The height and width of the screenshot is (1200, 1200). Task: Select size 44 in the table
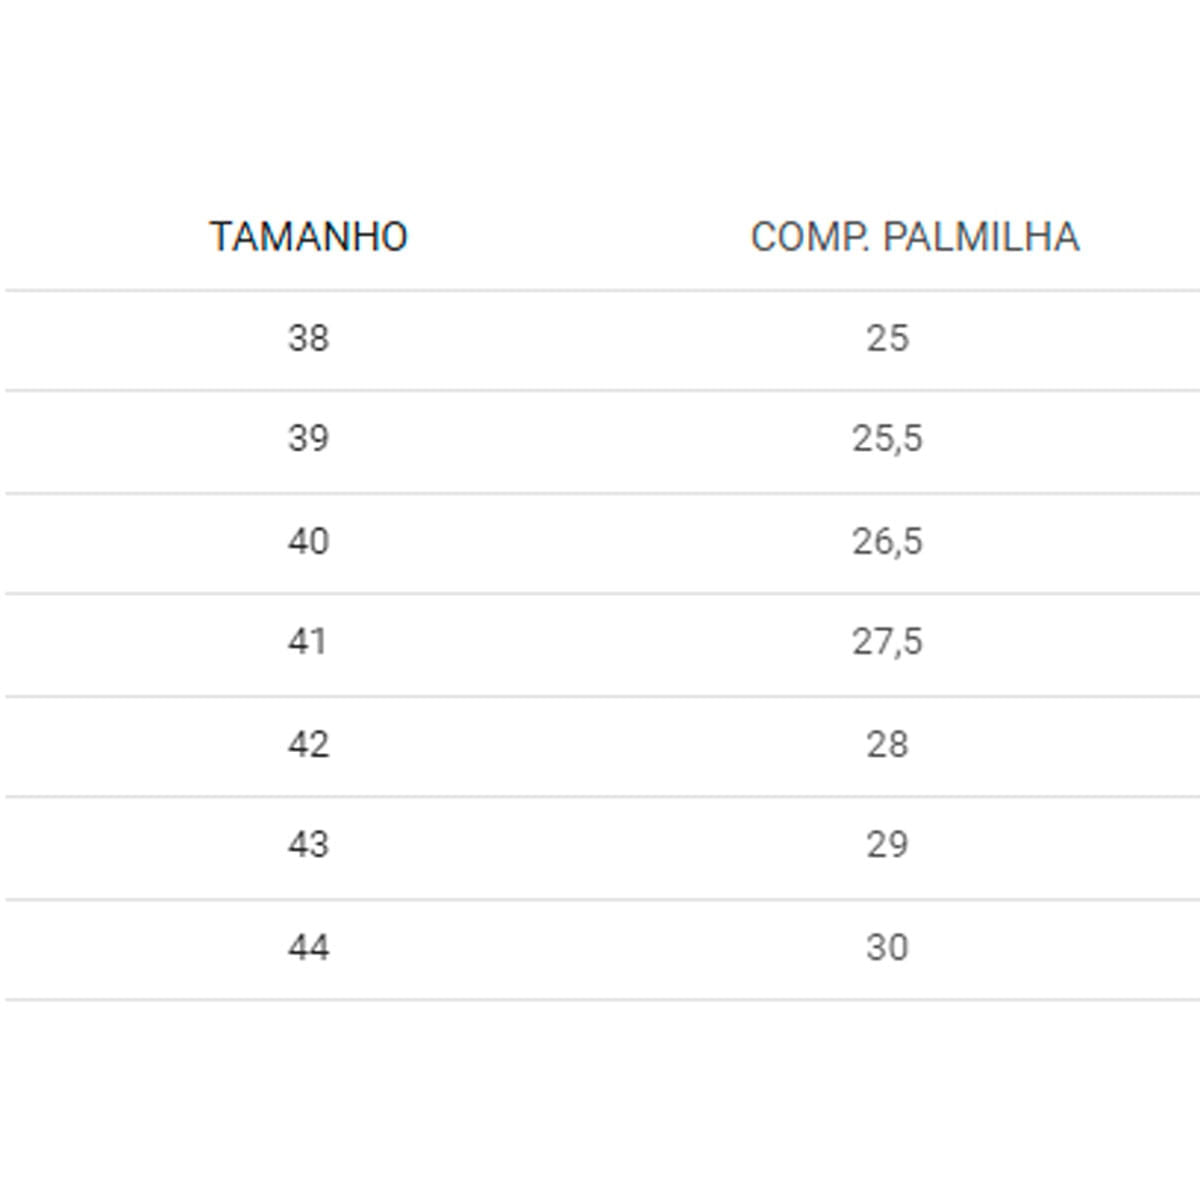308,947
